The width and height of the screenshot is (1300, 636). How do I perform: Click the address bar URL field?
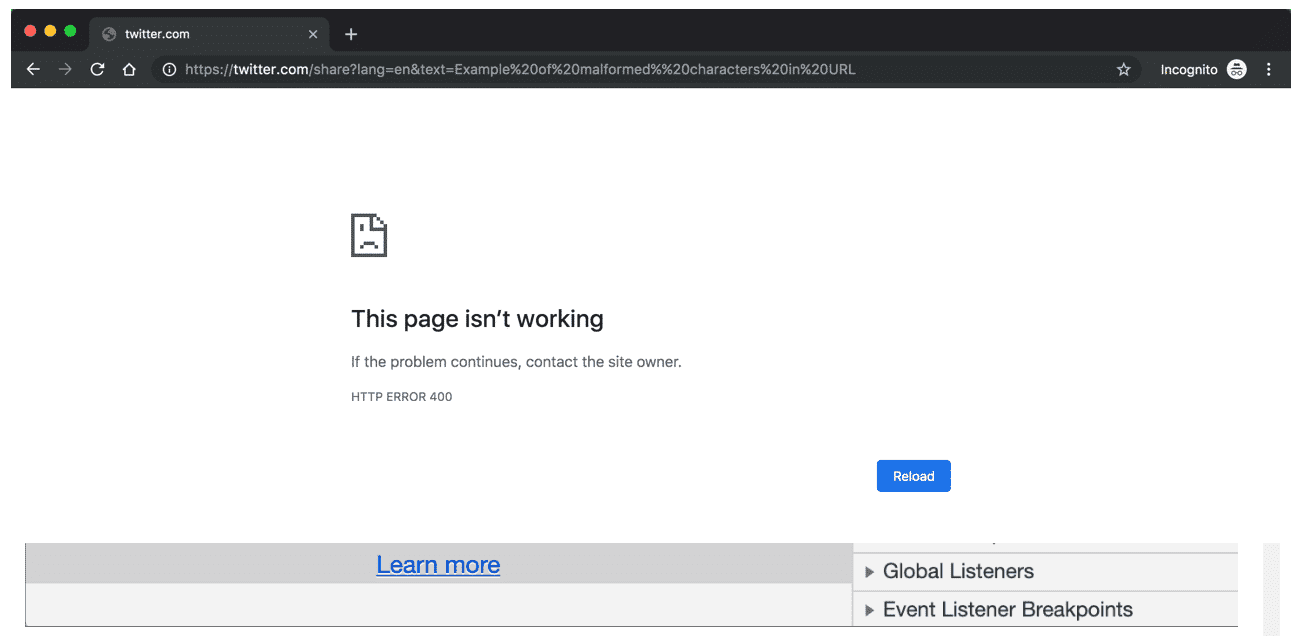(600, 69)
